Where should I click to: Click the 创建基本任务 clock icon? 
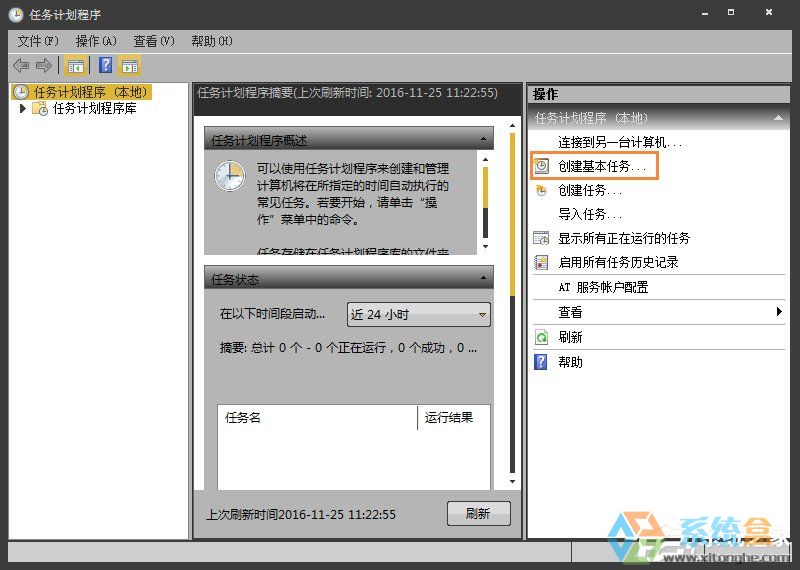[x=541, y=166]
